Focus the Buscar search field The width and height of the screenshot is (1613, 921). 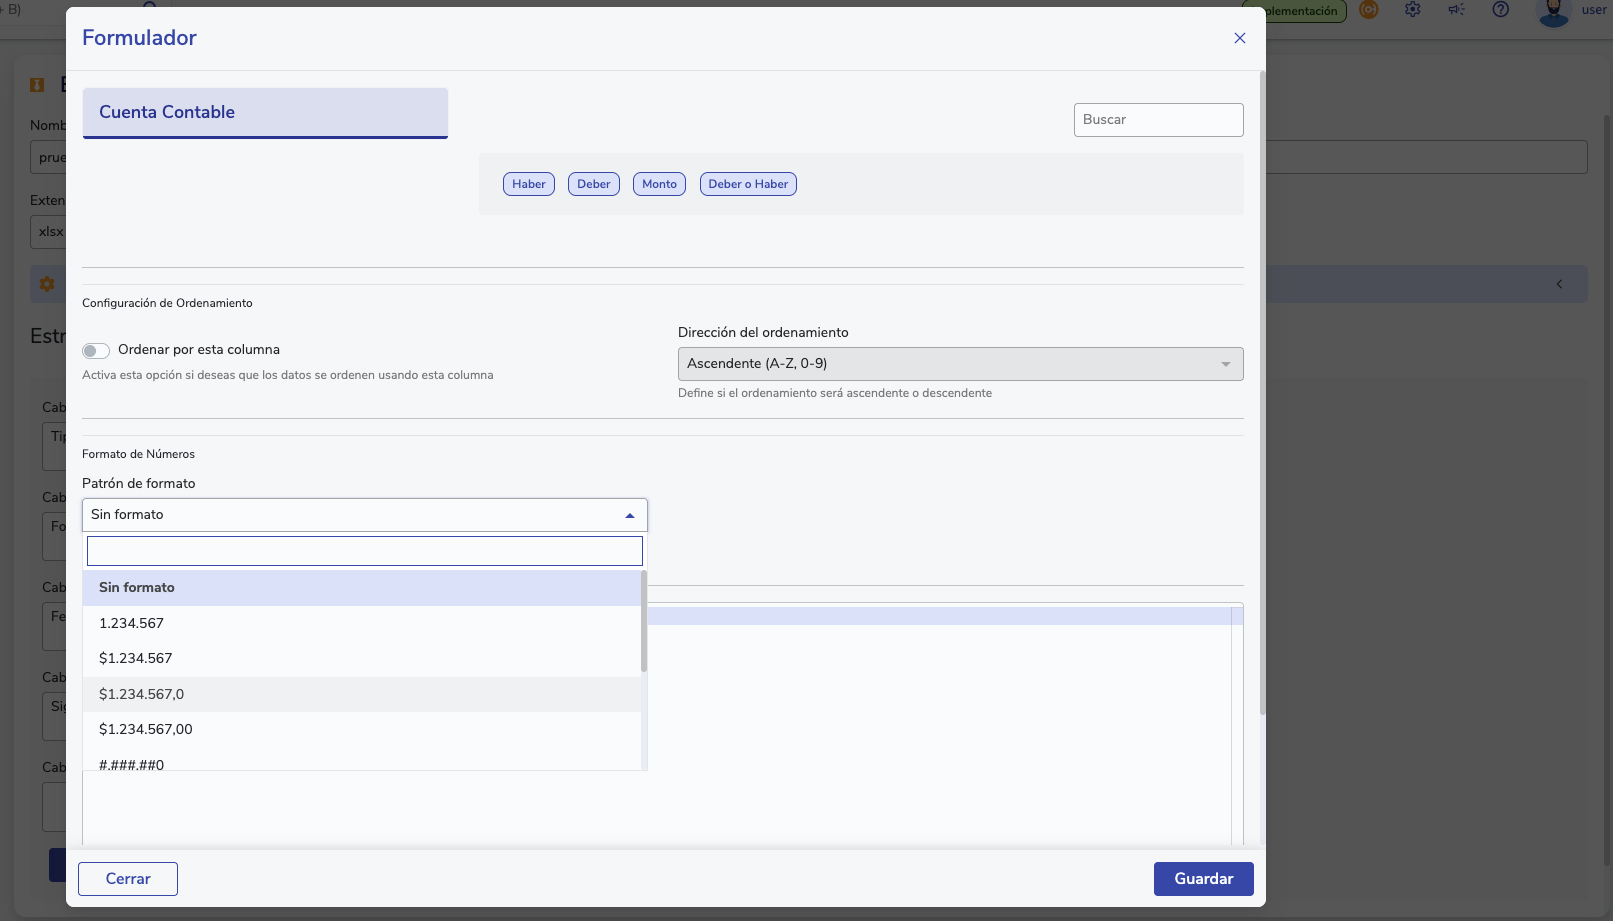[x=1158, y=120]
